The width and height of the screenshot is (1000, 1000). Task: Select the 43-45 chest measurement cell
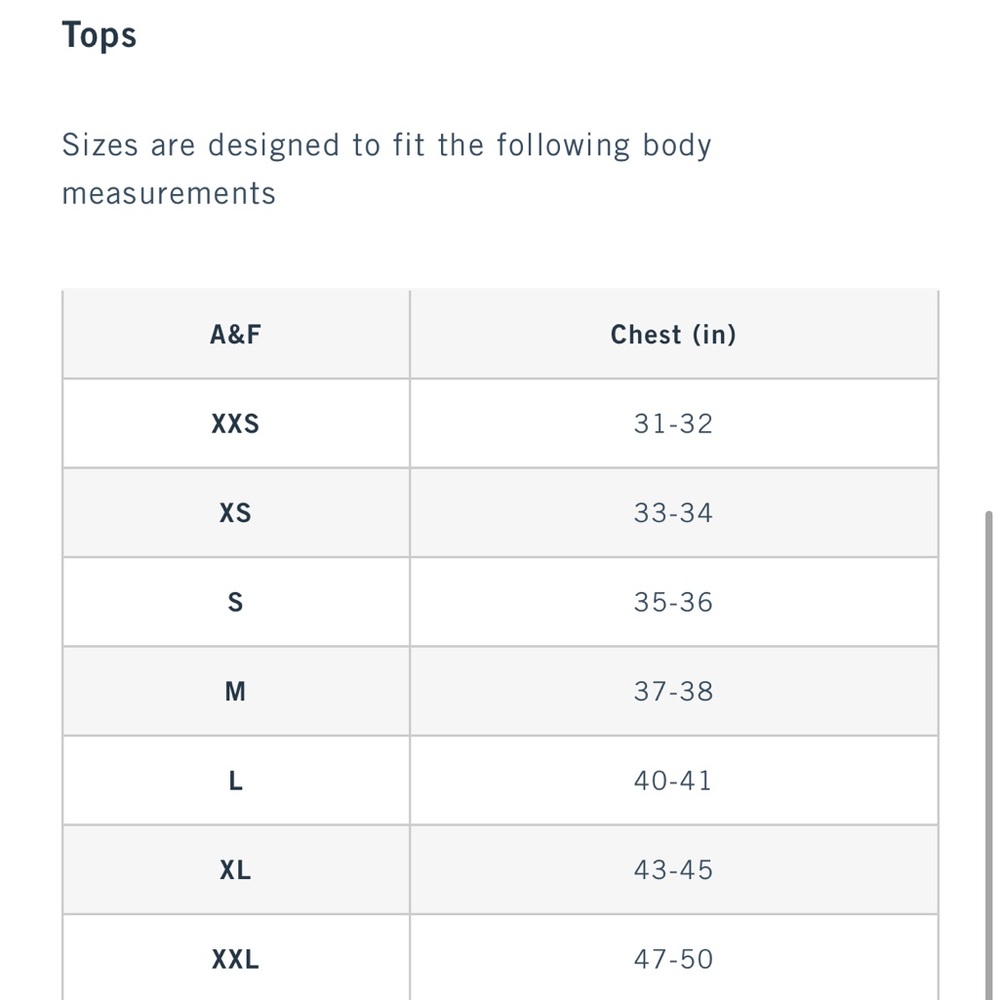[x=673, y=870]
